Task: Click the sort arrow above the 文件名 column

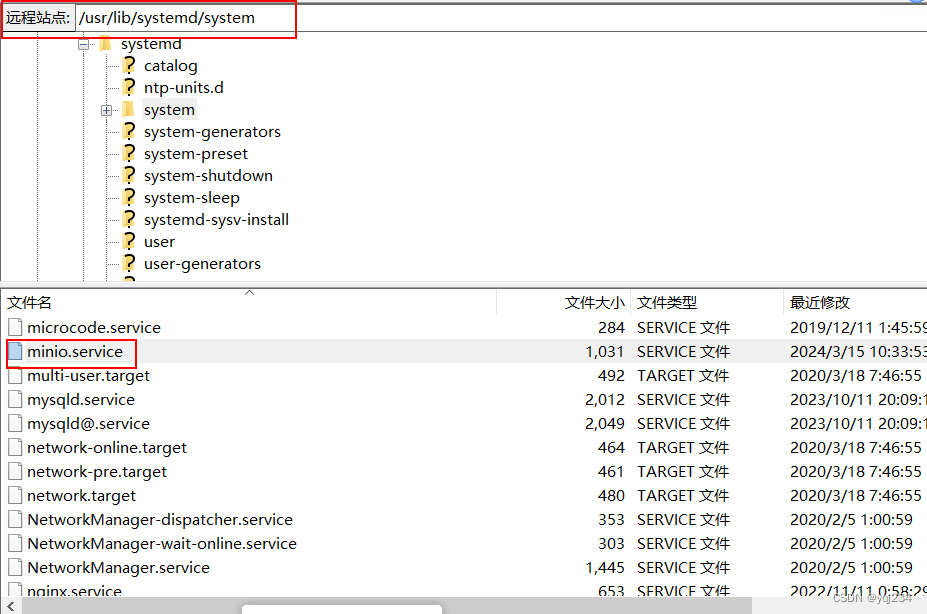Action: click(x=249, y=291)
